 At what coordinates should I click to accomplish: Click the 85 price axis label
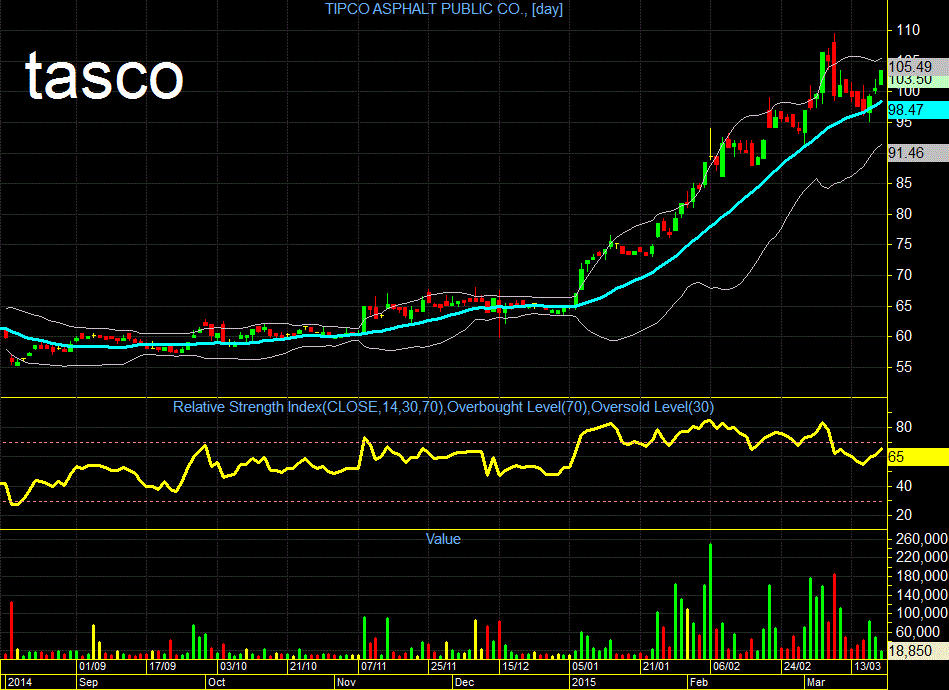pos(904,183)
